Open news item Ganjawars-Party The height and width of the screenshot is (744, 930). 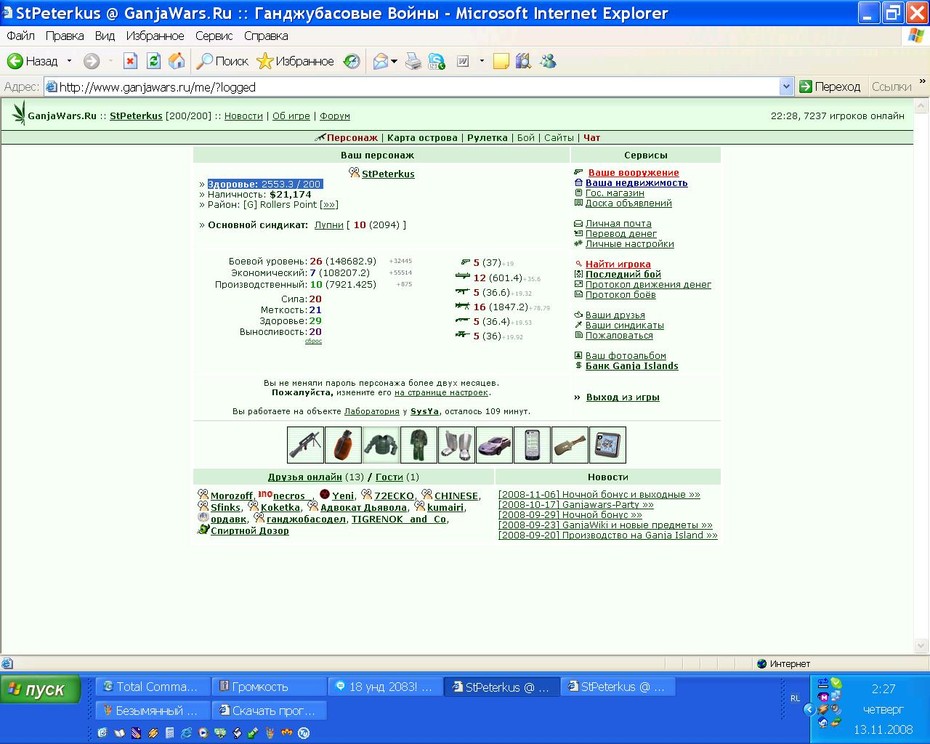(576, 504)
